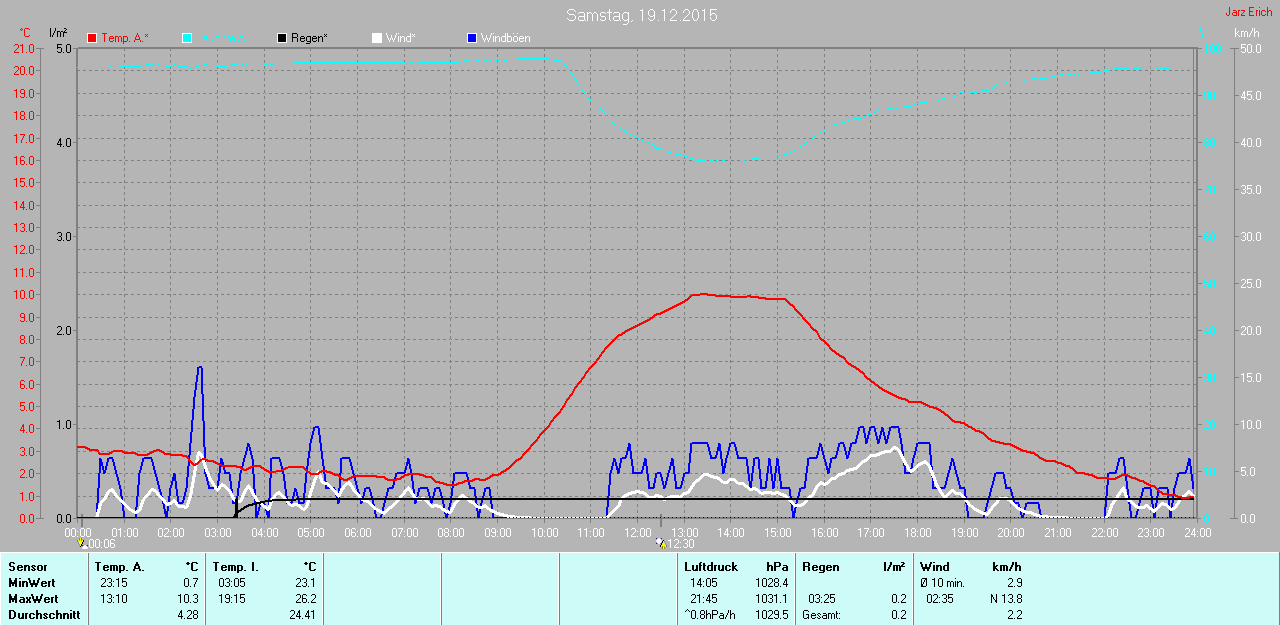Click the Luftdruck column header

coord(710,567)
